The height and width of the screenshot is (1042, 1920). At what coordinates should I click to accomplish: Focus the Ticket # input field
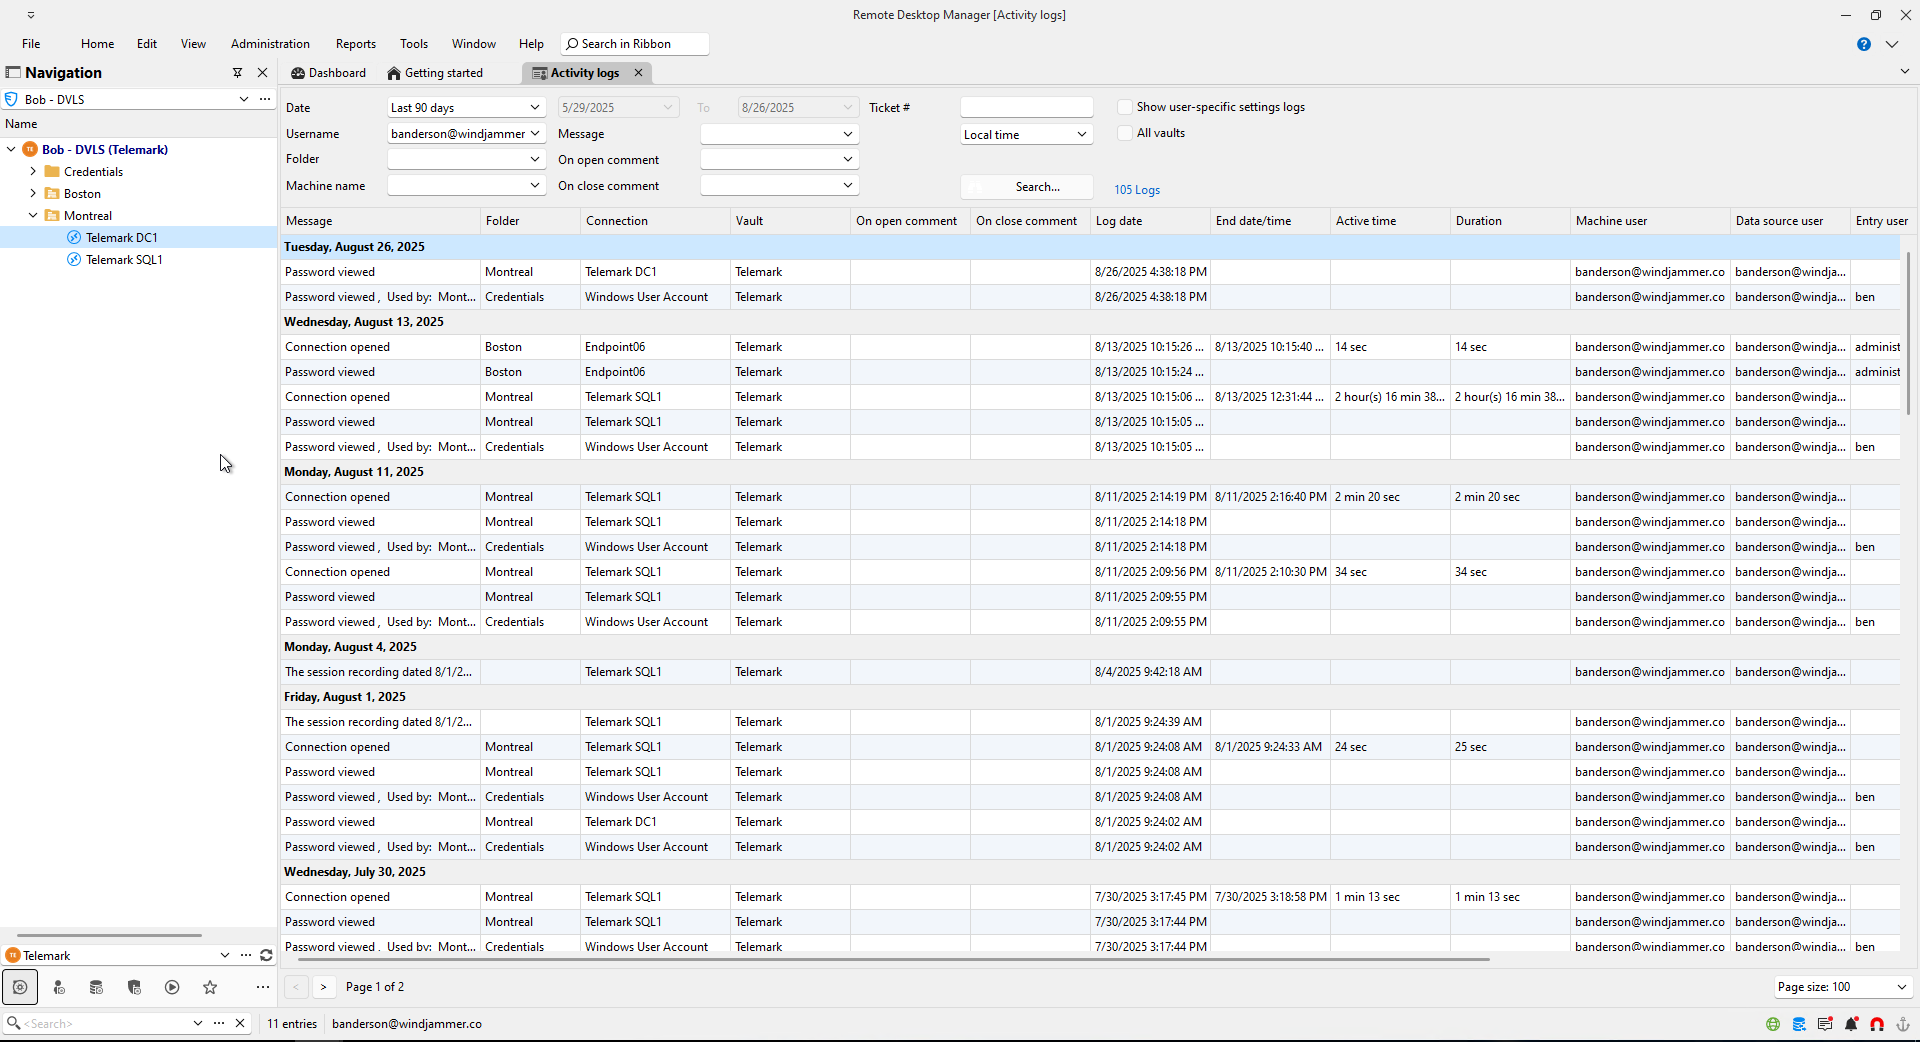(1026, 107)
